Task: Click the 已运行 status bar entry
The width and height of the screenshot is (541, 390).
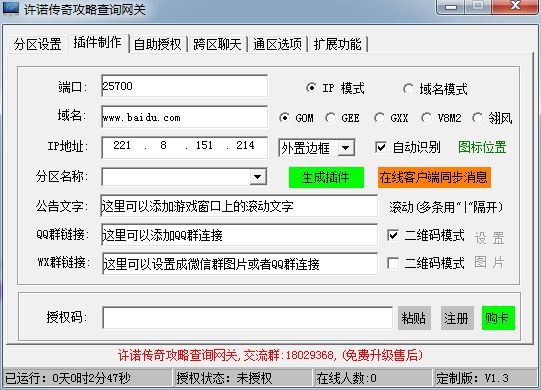Action: tap(88, 378)
